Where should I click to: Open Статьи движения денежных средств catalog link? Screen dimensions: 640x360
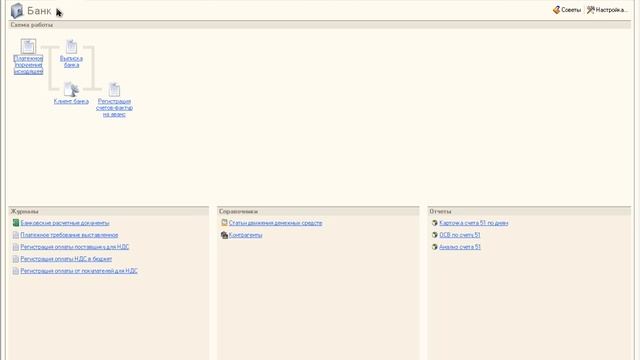276,223
